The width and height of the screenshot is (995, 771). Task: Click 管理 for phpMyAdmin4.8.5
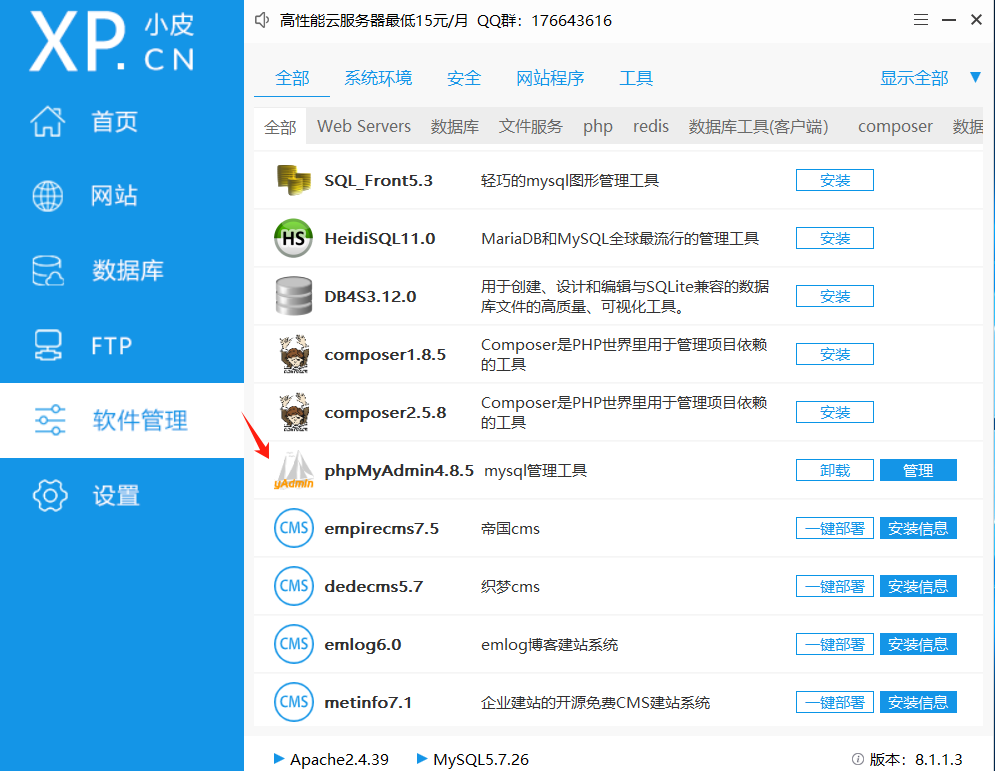[x=918, y=470]
